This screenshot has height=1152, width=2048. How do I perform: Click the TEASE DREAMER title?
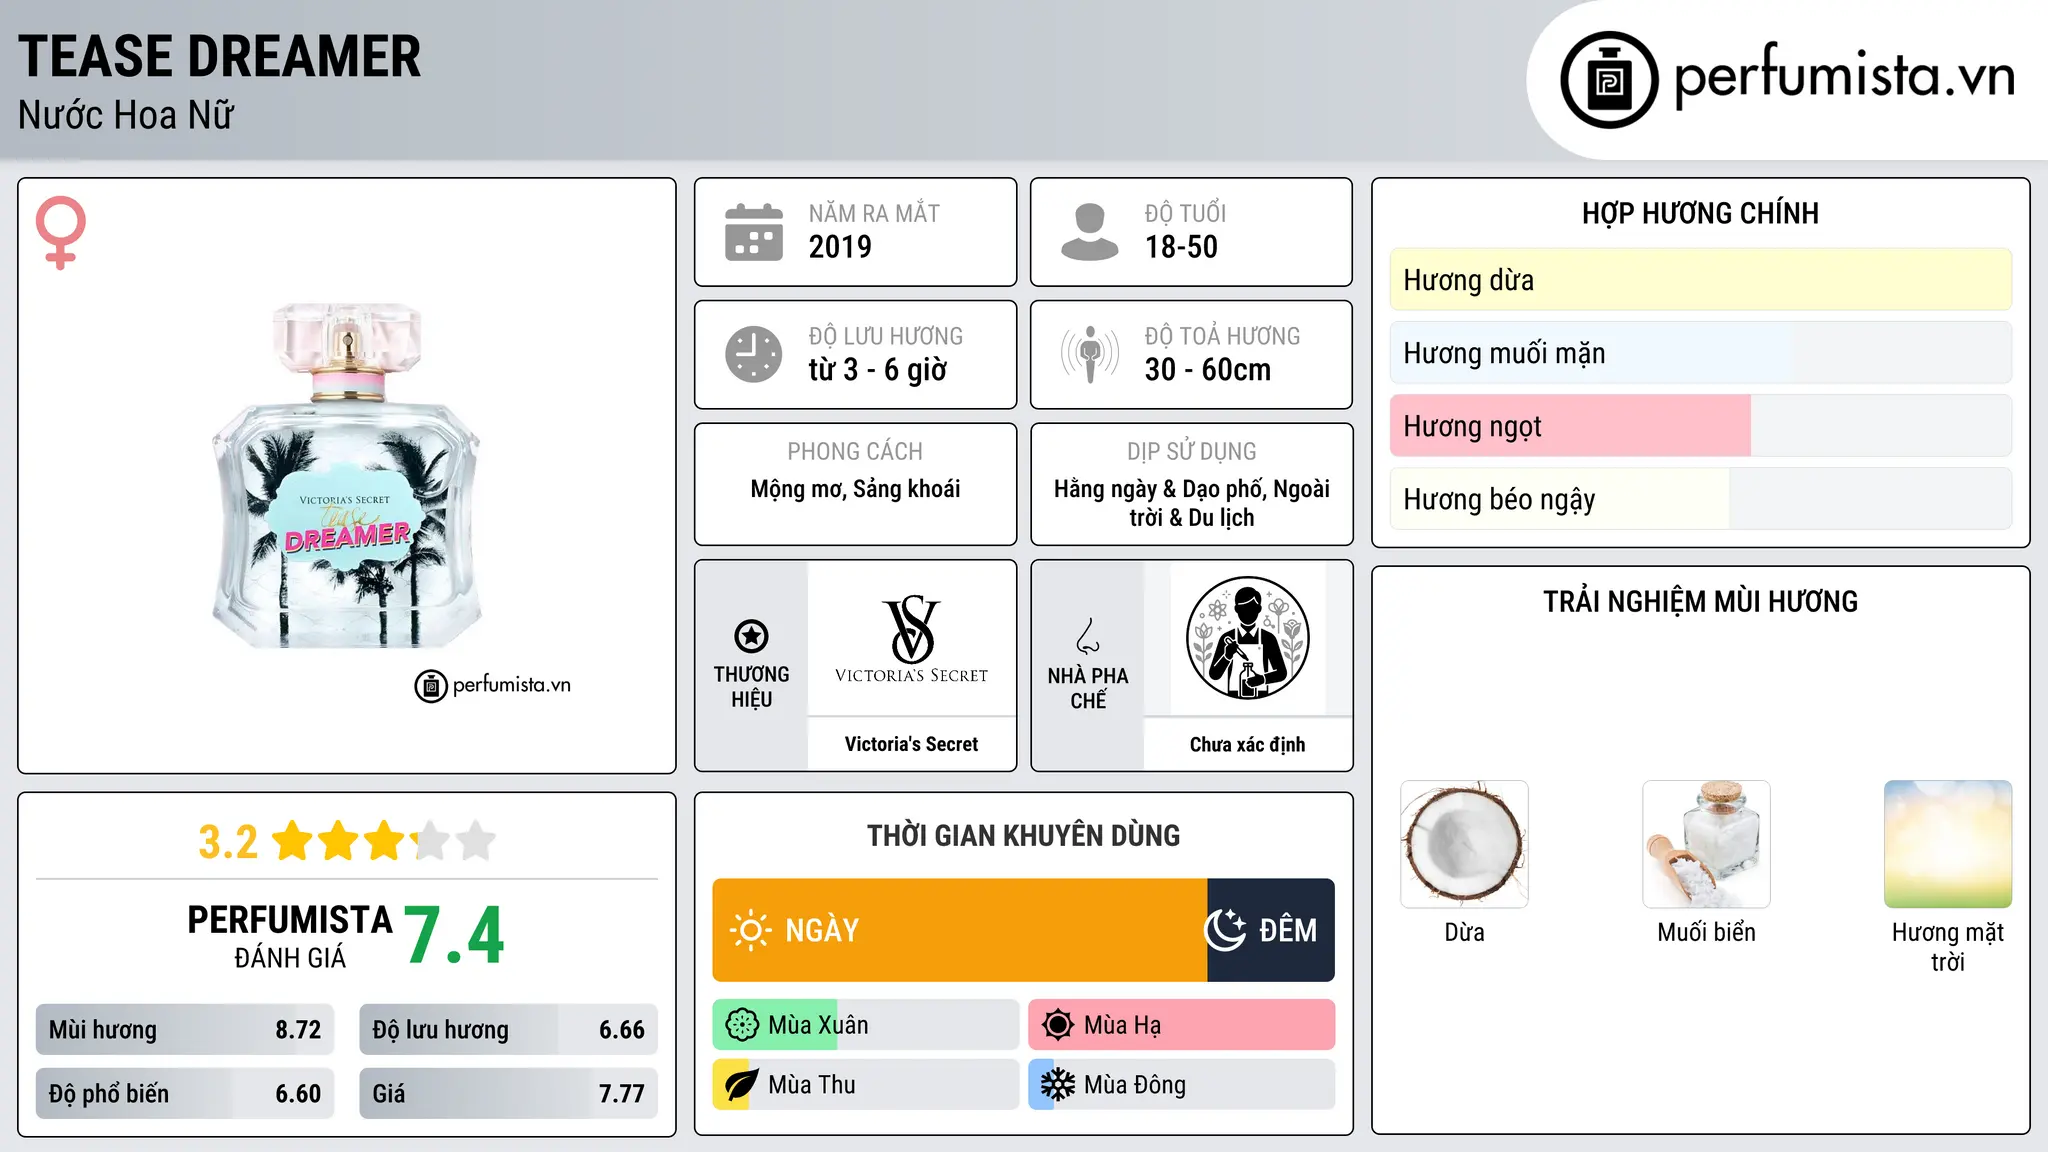tap(220, 56)
